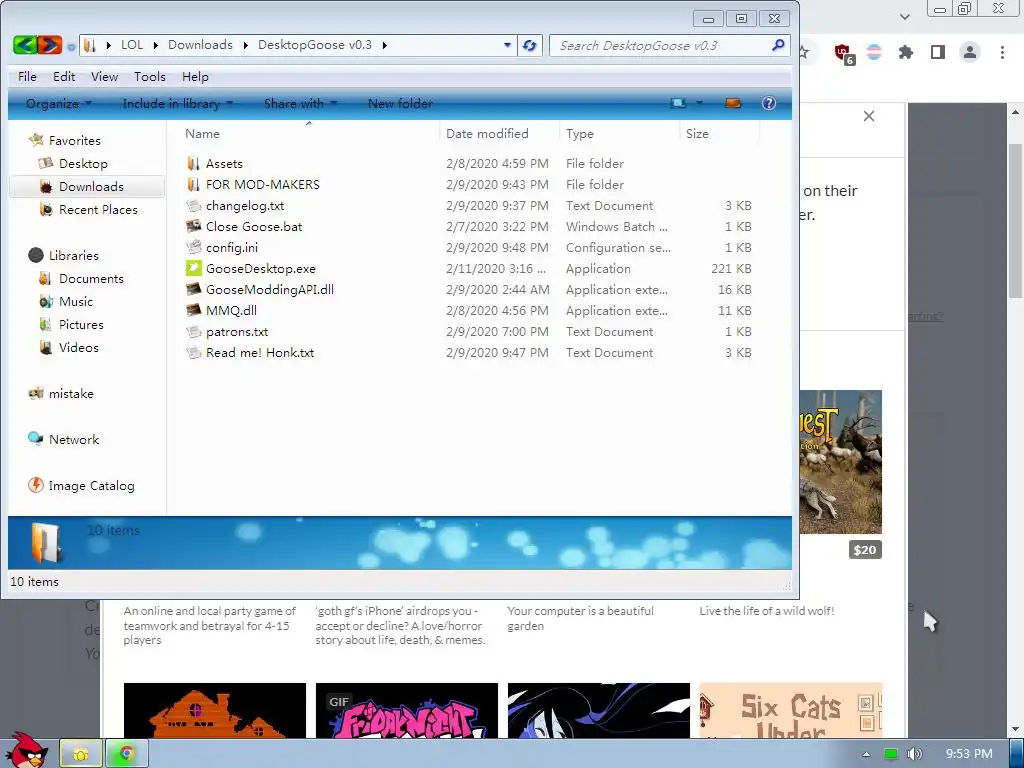Sort by the Size column header
Image resolution: width=1024 pixels, height=768 pixels.
coord(720,134)
